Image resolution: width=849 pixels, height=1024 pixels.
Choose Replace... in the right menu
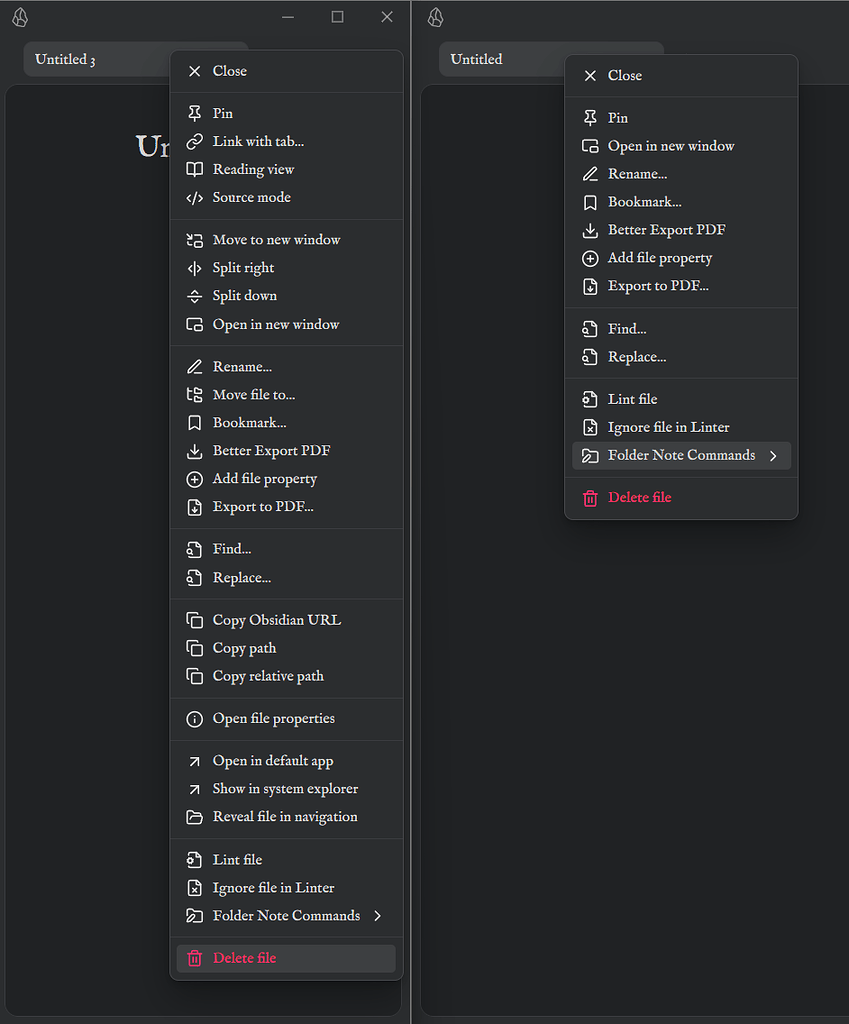(x=681, y=357)
